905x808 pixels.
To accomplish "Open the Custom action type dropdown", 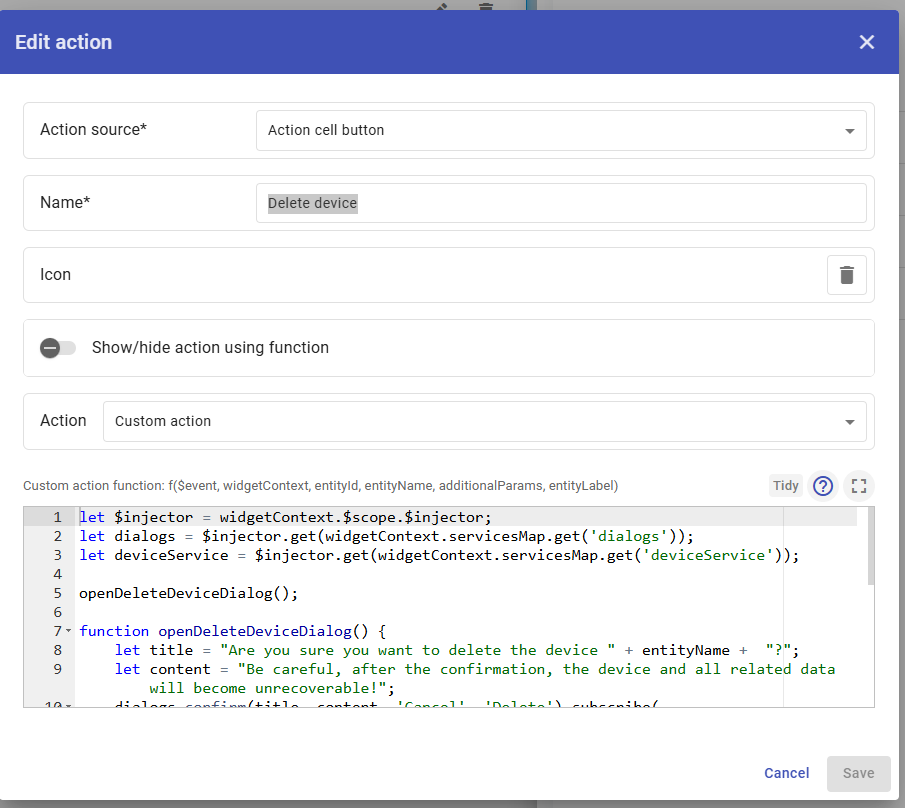I will click(x=484, y=422).
